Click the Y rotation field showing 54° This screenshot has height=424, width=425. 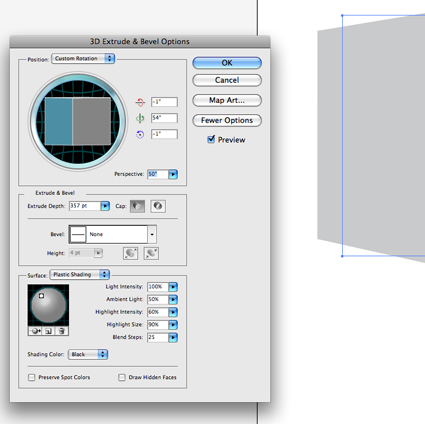tap(164, 118)
